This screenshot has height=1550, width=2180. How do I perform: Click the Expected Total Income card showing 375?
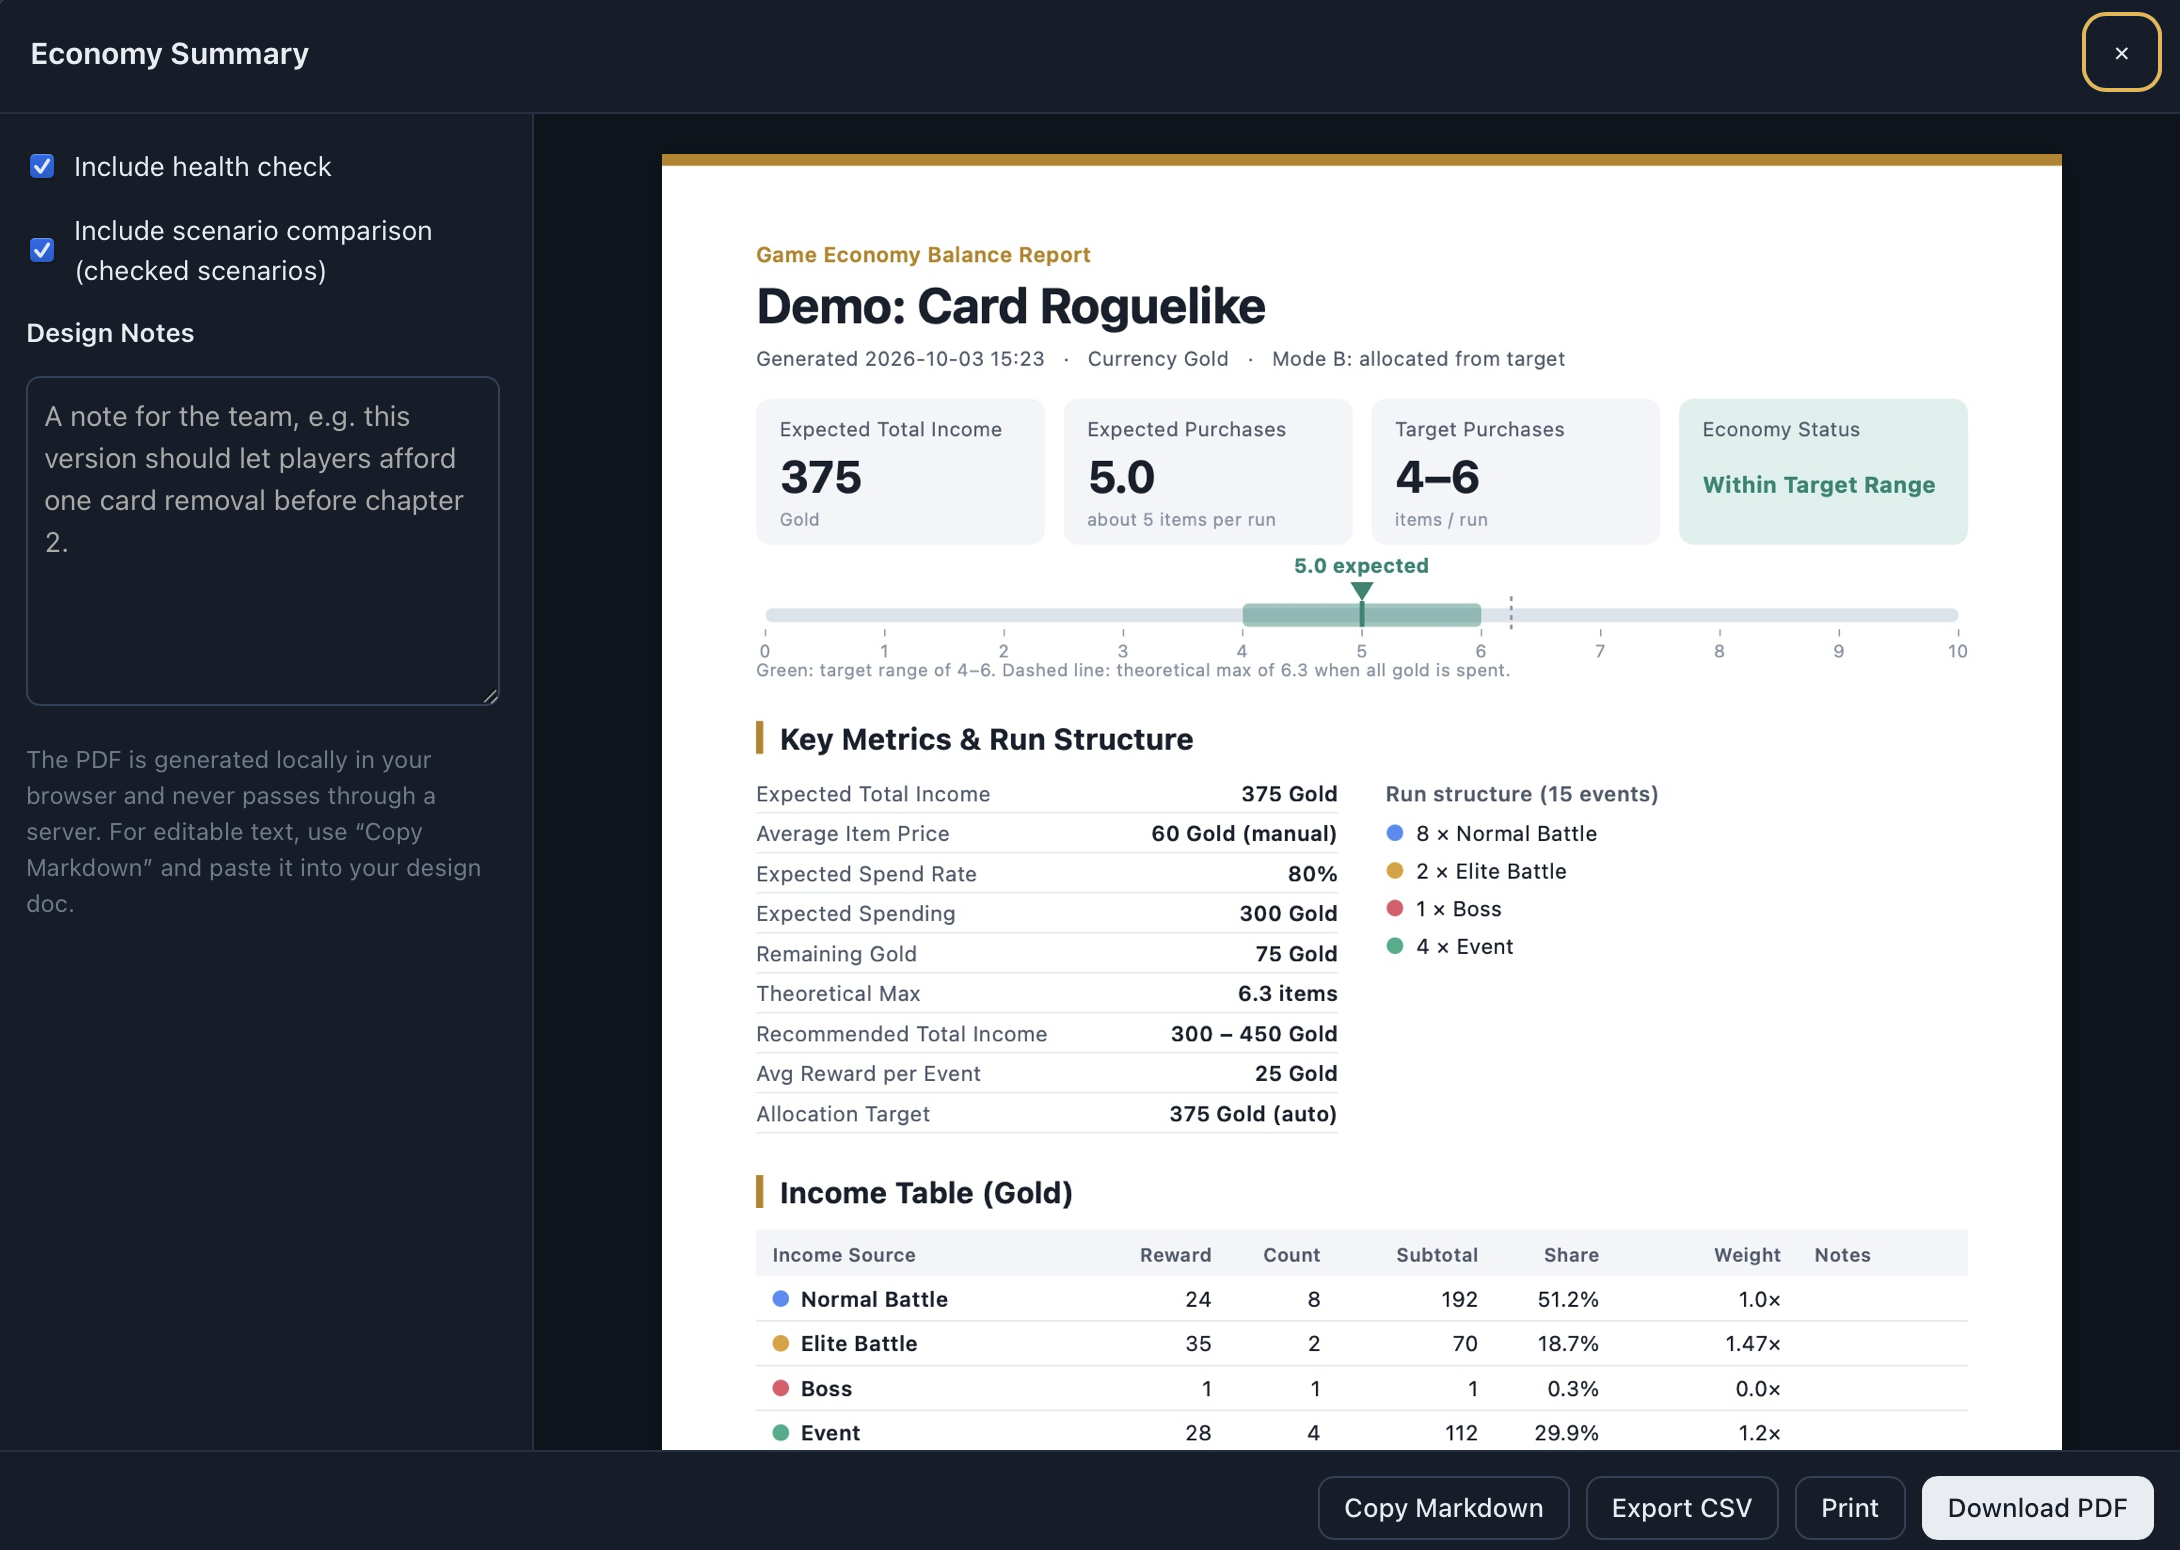(x=900, y=472)
